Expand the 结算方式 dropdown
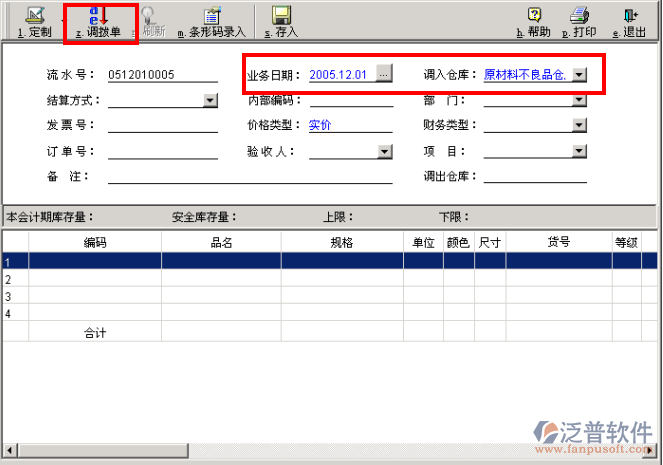The image size is (663, 465). 210,100
